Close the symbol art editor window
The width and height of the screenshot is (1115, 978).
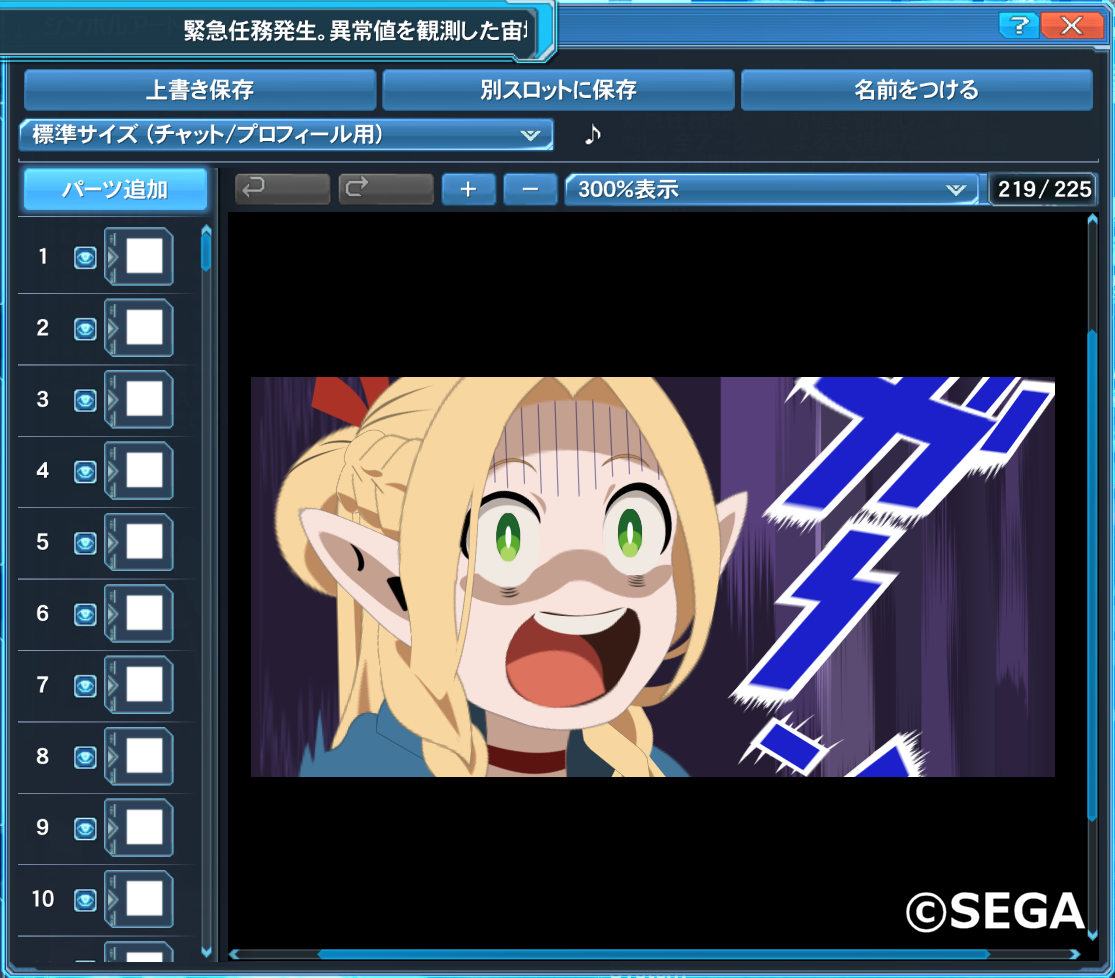click(1072, 26)
